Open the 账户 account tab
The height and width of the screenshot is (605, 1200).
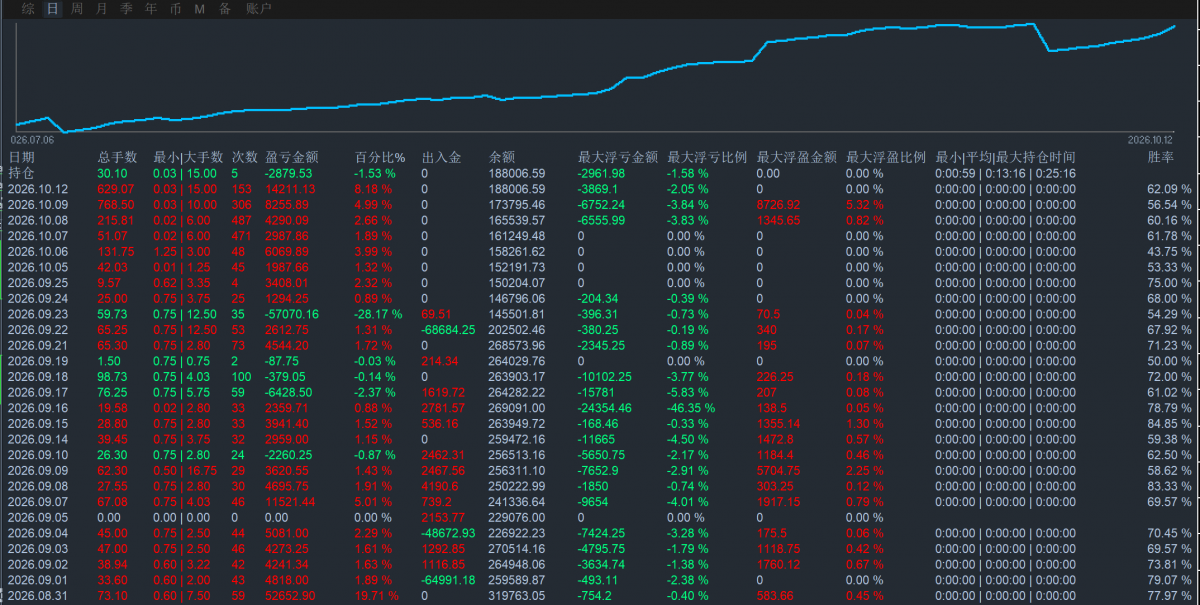258,9
